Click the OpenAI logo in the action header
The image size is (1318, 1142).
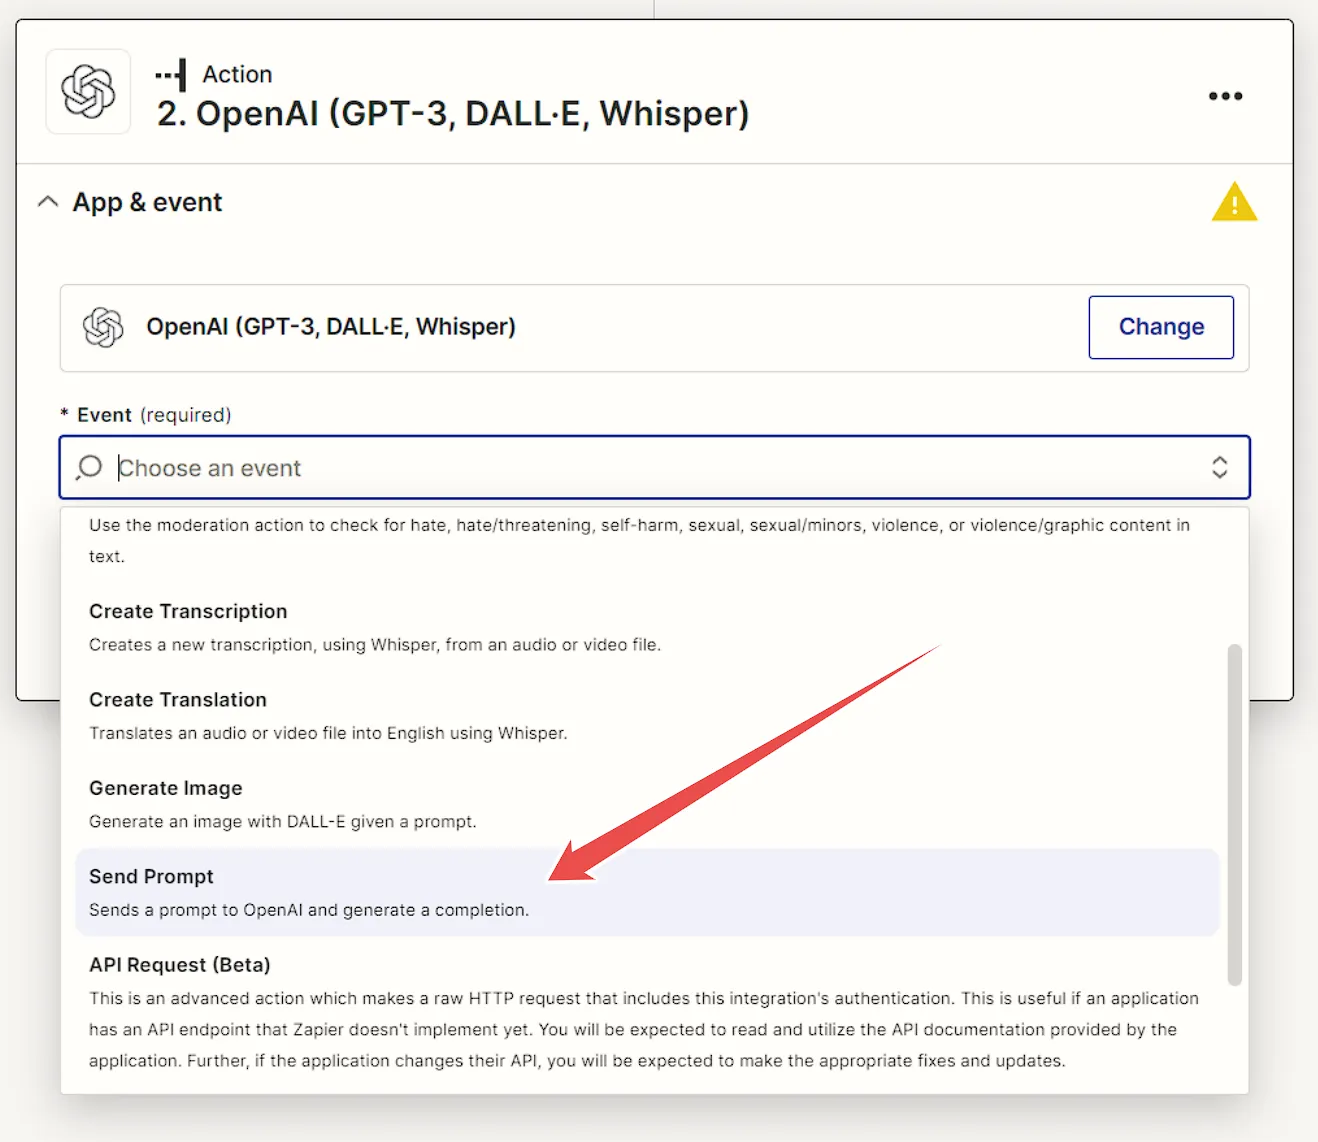click(x=88, y=92)
